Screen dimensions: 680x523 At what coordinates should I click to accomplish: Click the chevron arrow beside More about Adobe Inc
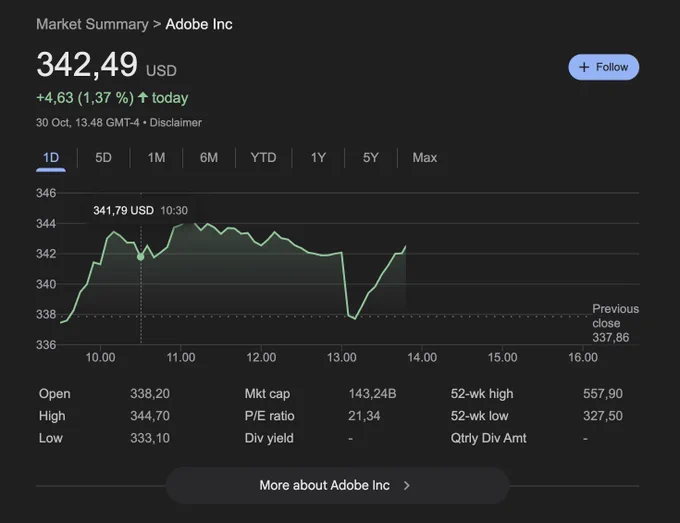click(x=406, y=486)
